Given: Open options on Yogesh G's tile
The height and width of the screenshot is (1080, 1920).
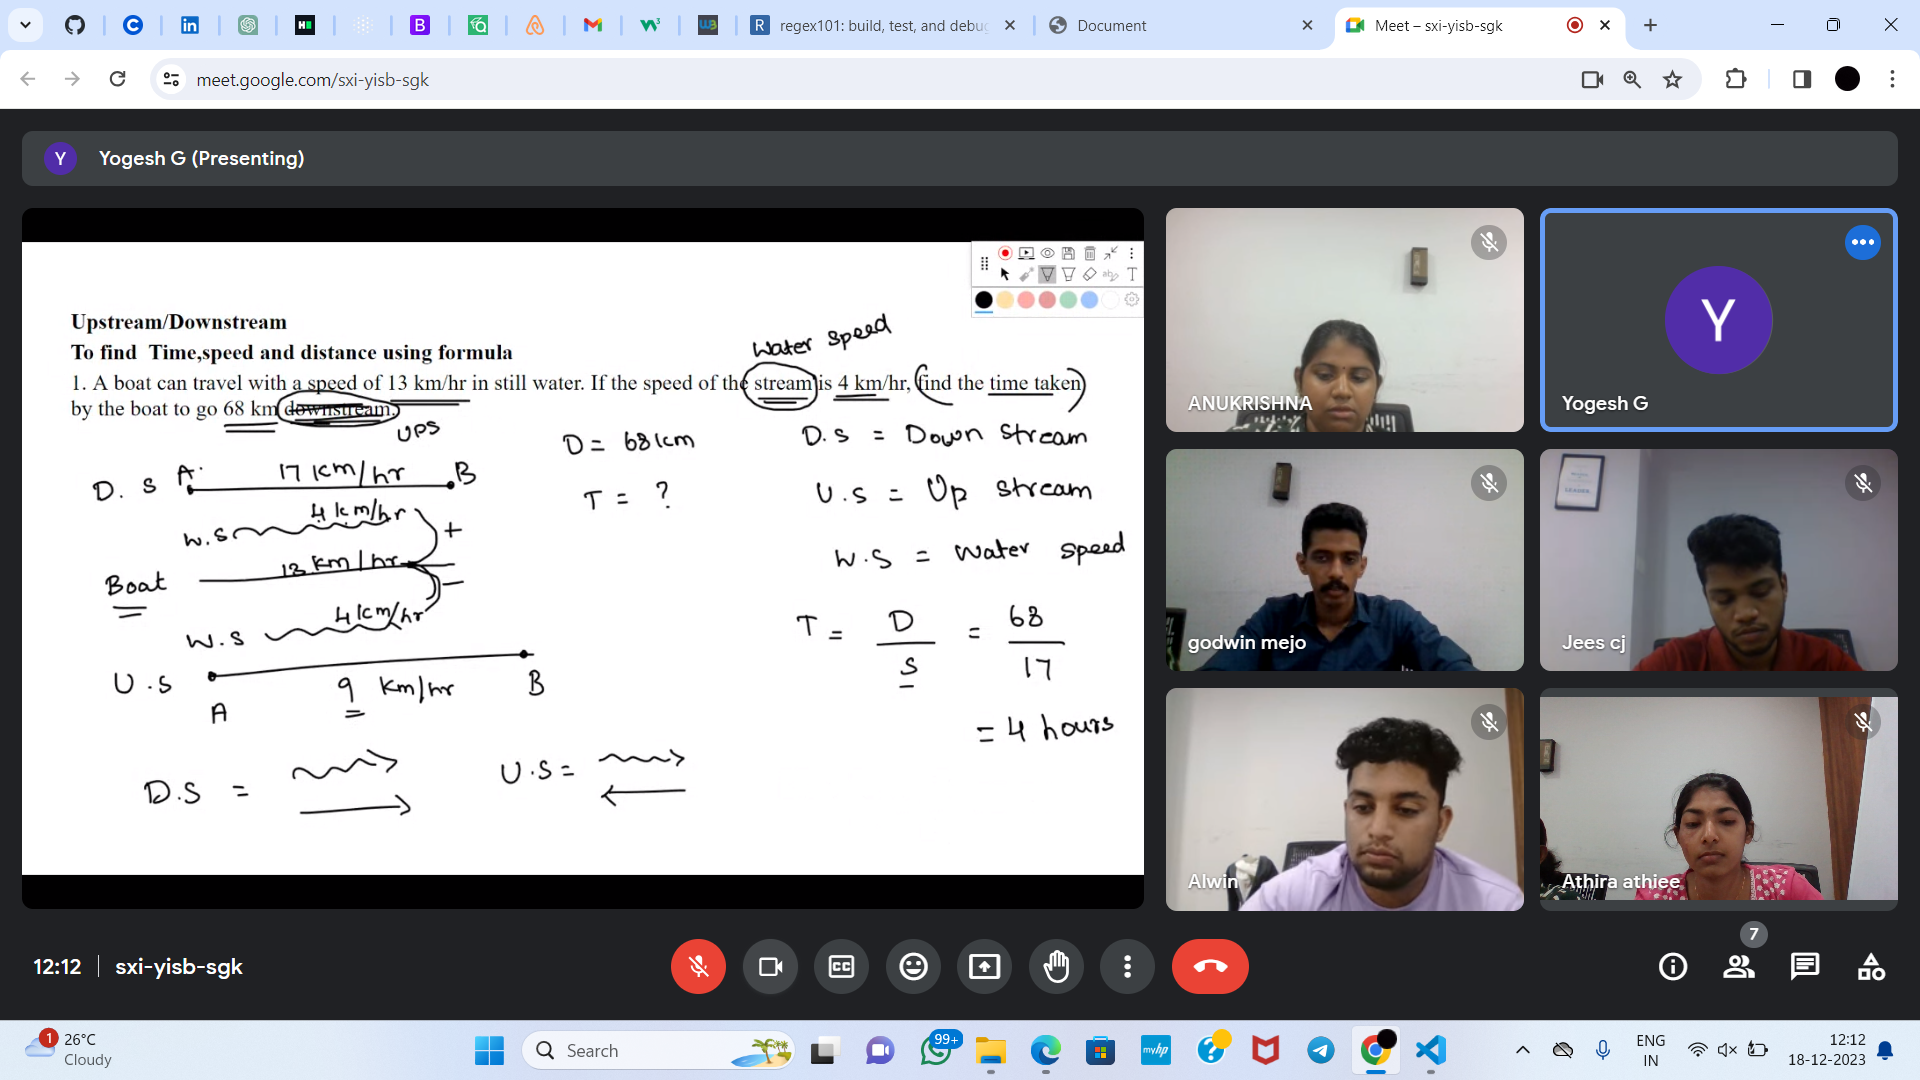Looking at the screenshot, I should pos(1862,242).
